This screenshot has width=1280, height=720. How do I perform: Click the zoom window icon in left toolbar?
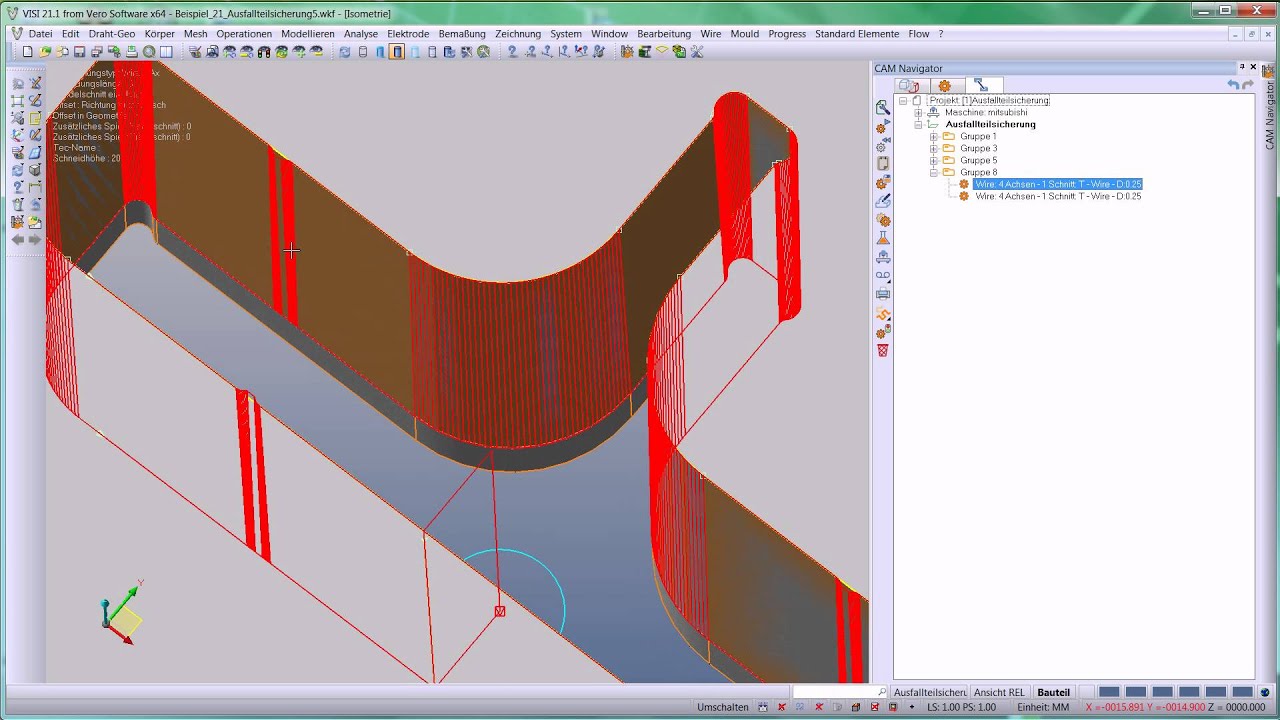pos(17,100)
